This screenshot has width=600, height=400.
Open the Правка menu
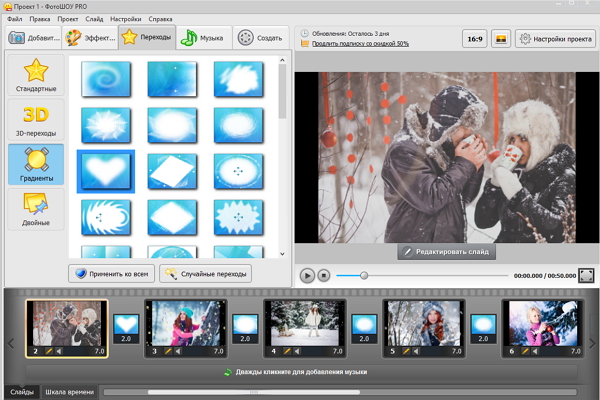click(x=40, y=19)
